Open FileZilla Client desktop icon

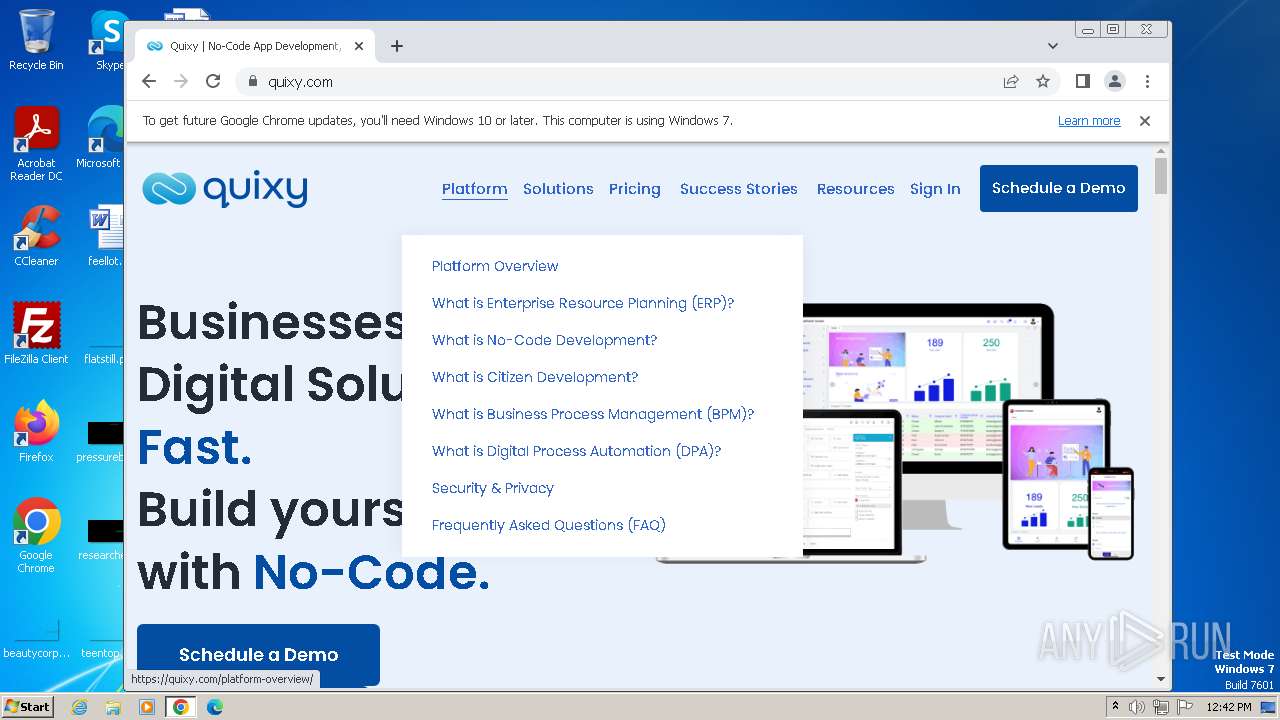tap(36, 334)
